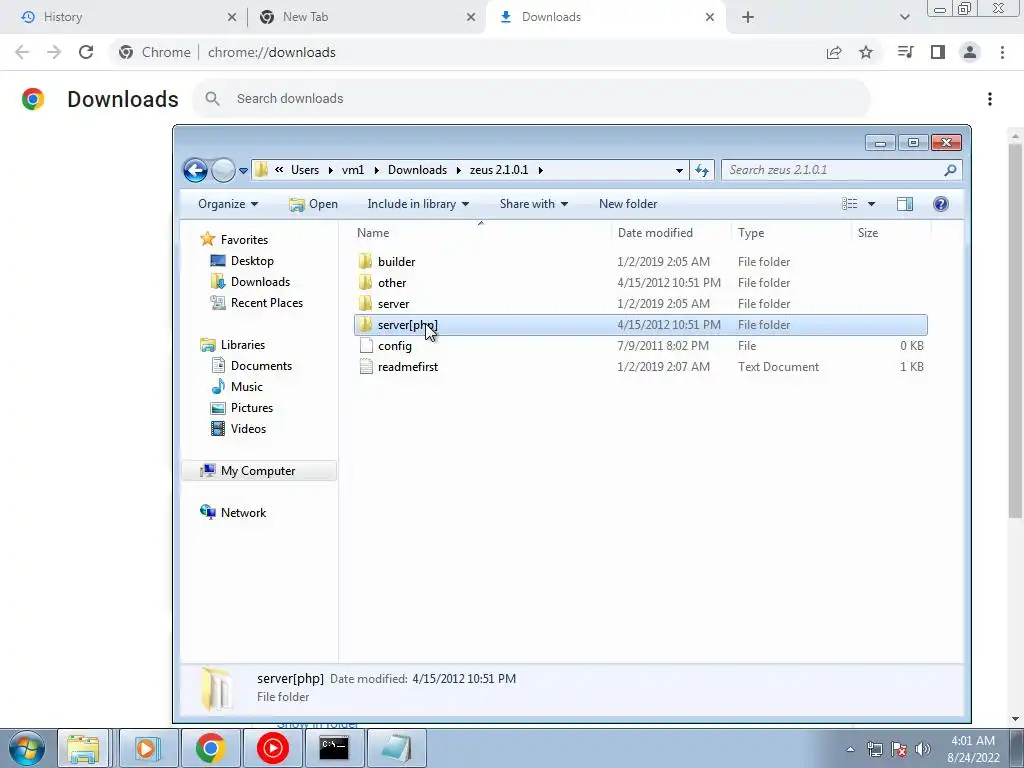Open the Music library
This screenshot has width=1024, height=768.
point(246,387)
